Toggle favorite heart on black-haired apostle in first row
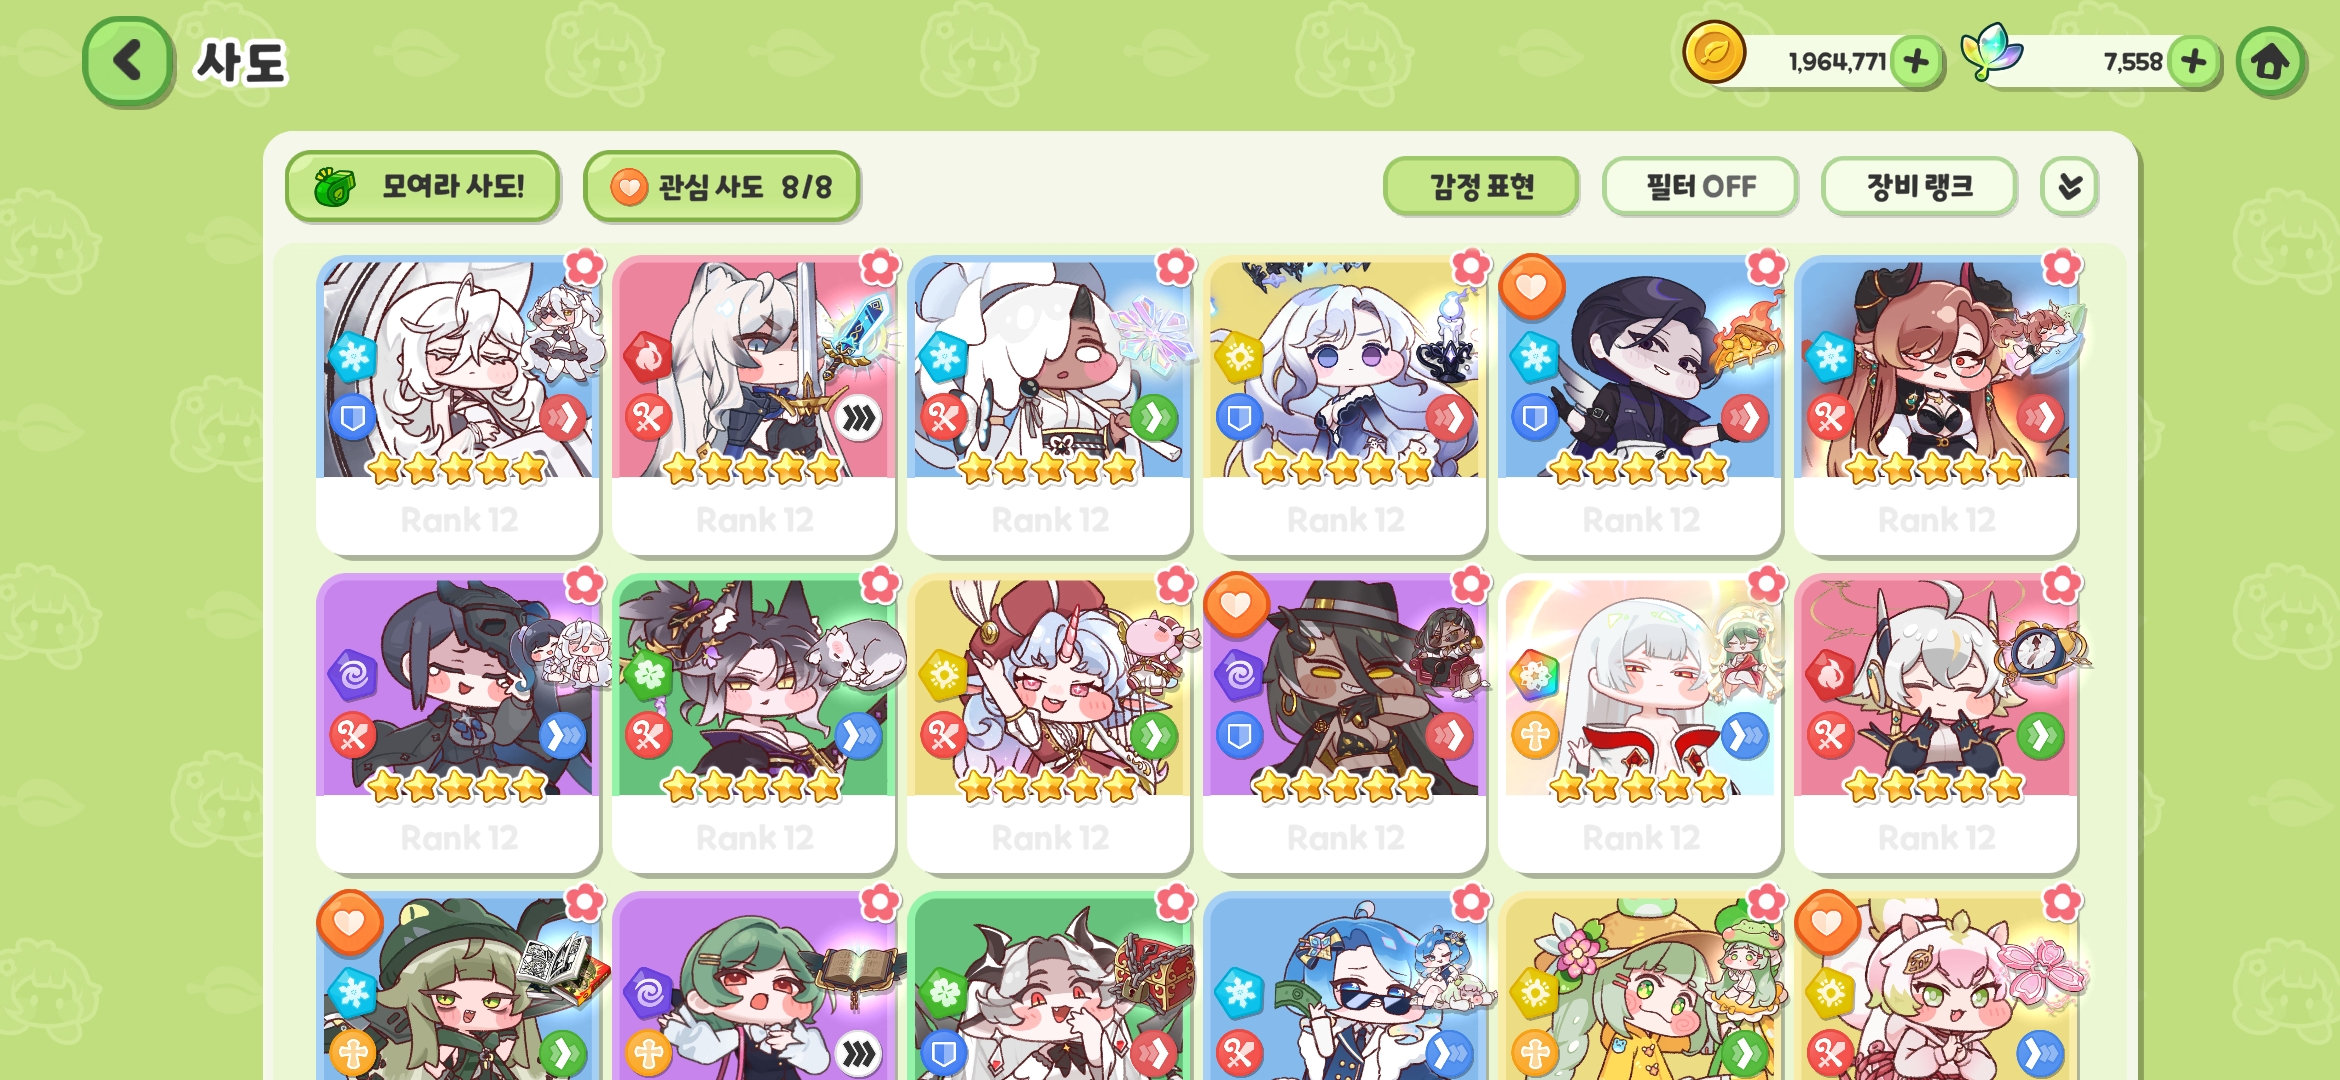2340x1080 pixels. click(x=1531, y=287)
